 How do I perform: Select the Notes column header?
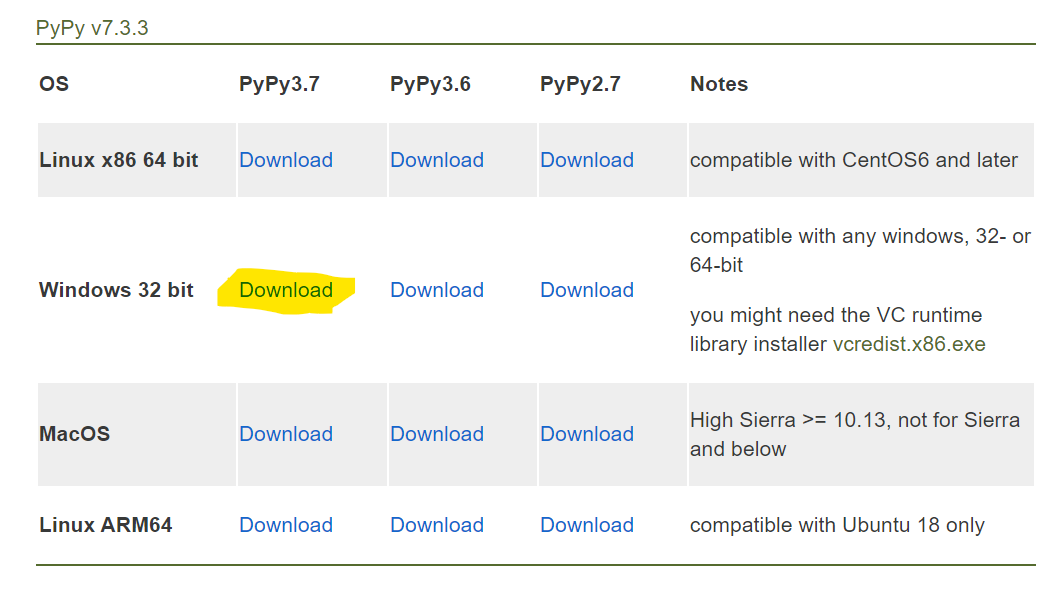click(x=719, y=84)
